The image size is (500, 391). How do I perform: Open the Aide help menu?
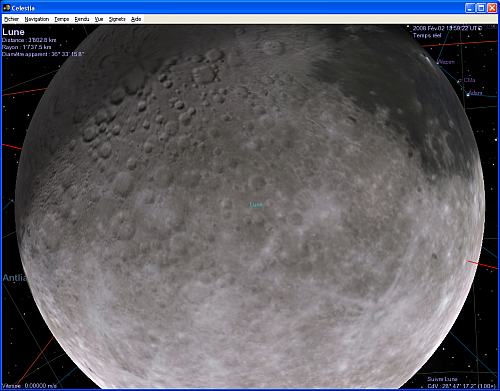pyautogui.click(x=136, y=19)
